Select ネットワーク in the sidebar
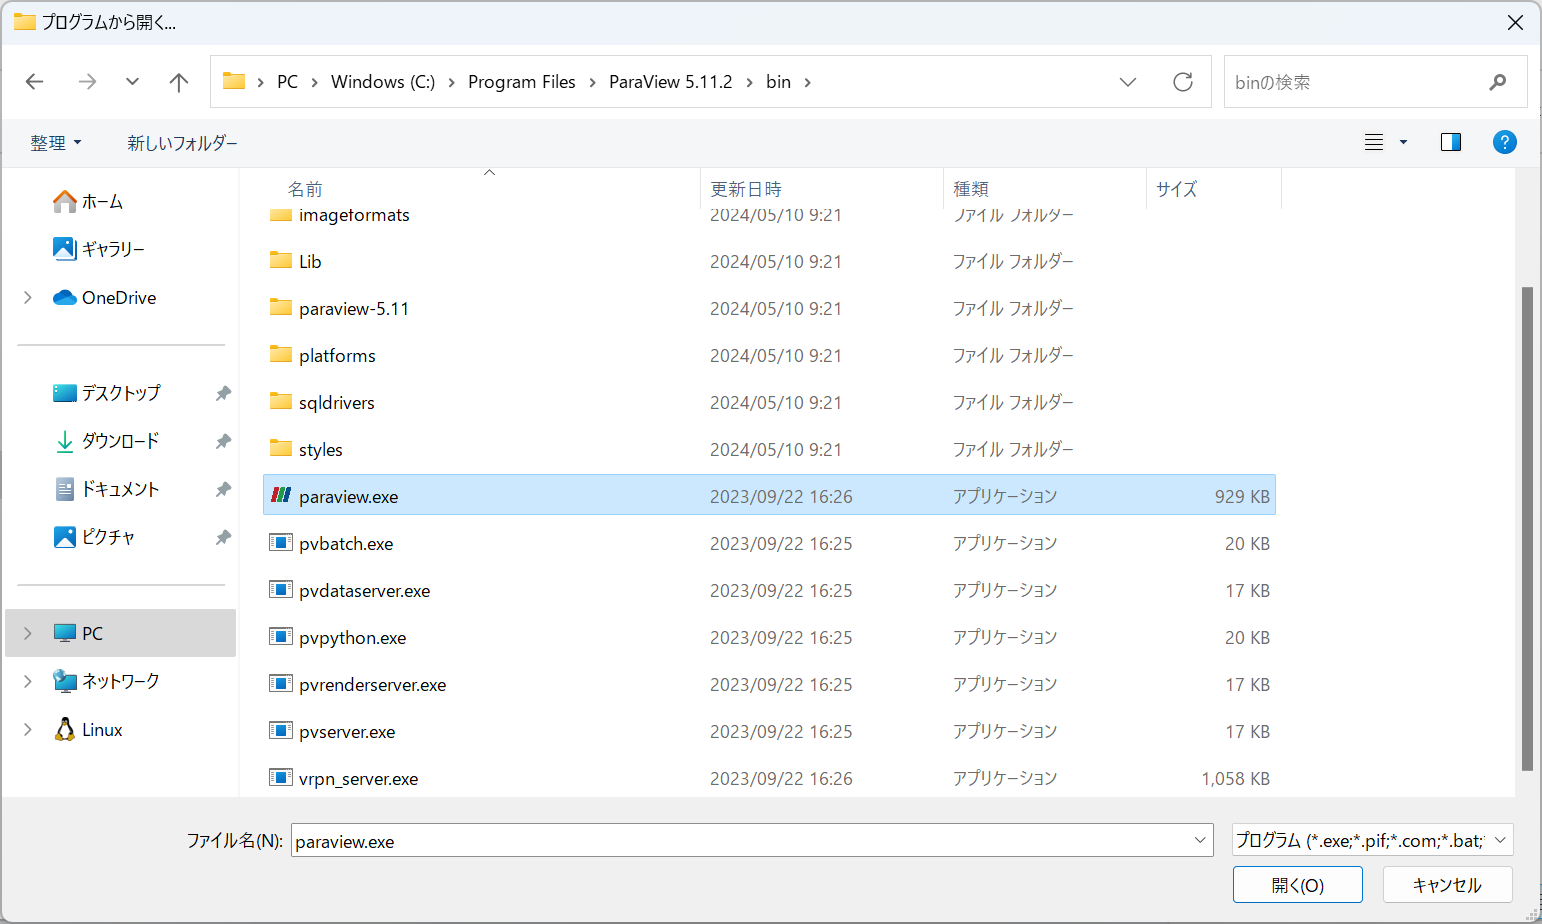This screenshot has height=924, width=1542. point(120,681)
